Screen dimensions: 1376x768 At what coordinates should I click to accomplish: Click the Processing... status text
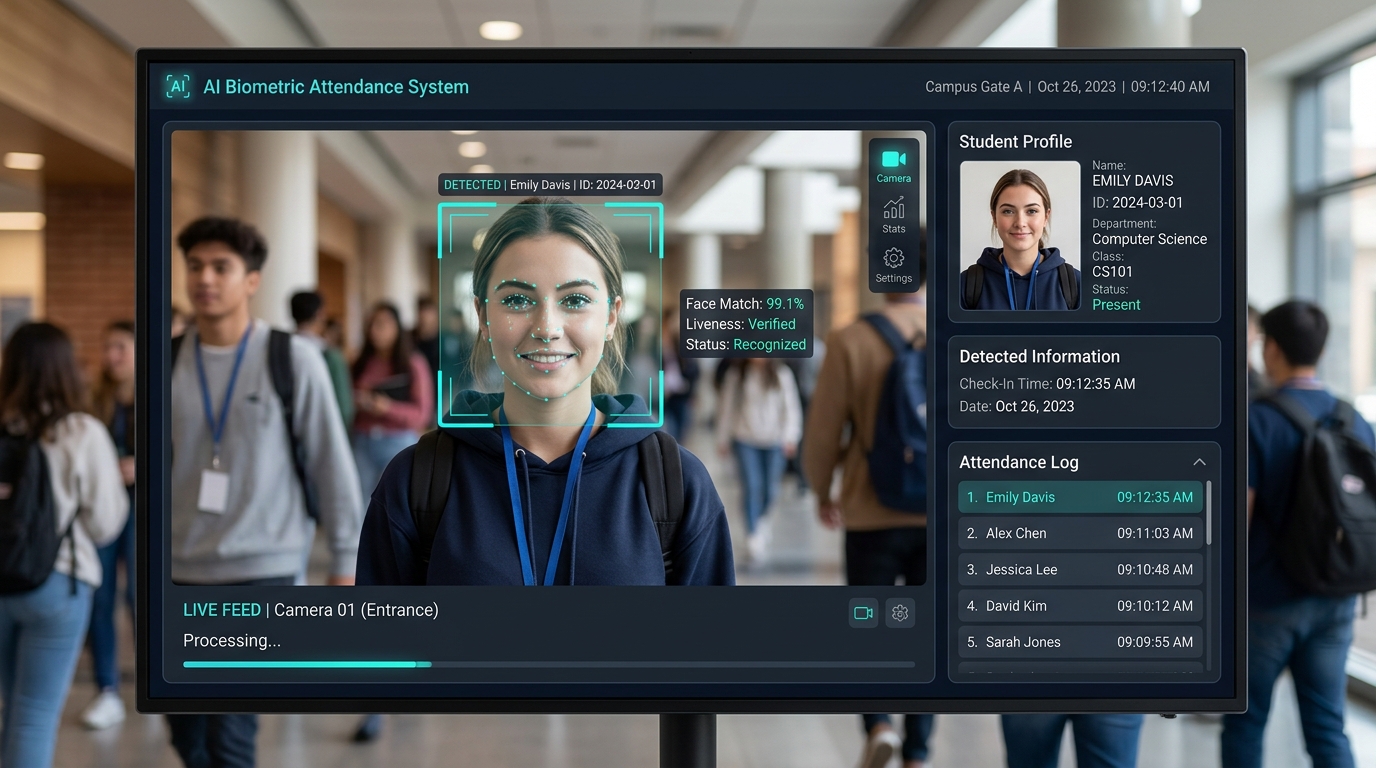[232, 641]
